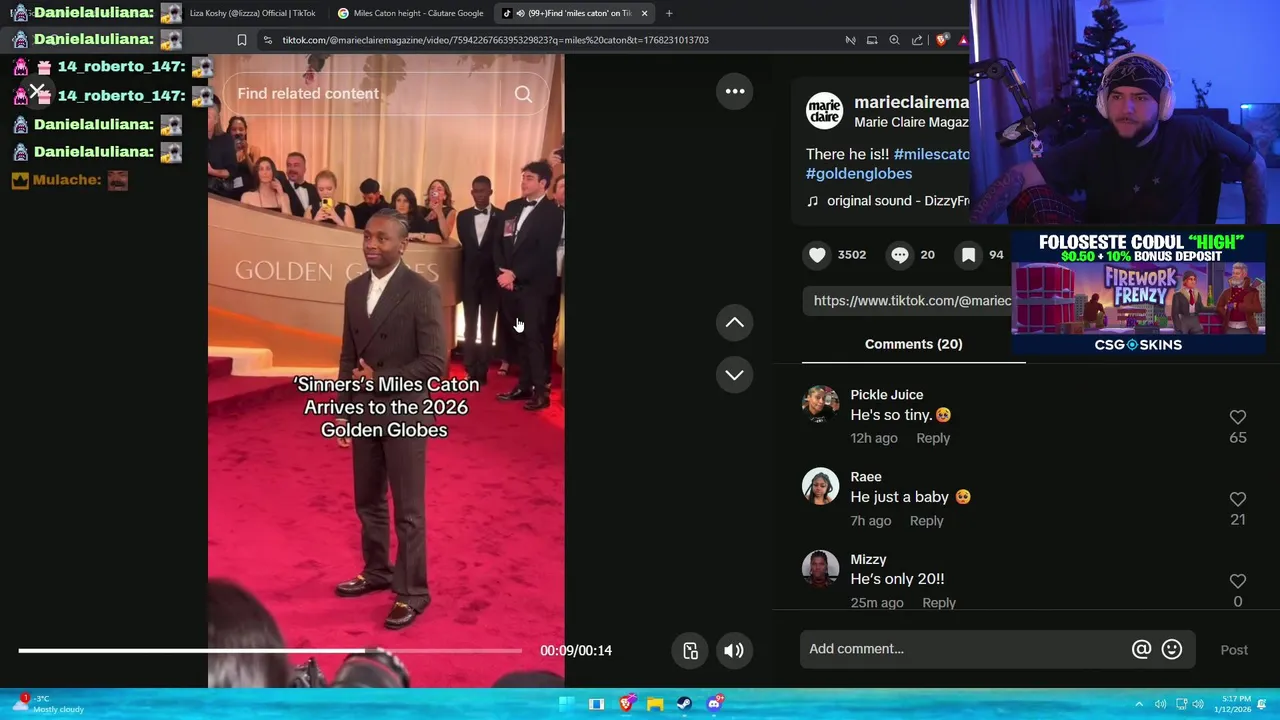Open the marieclairemagazine username link

[911, 102]
